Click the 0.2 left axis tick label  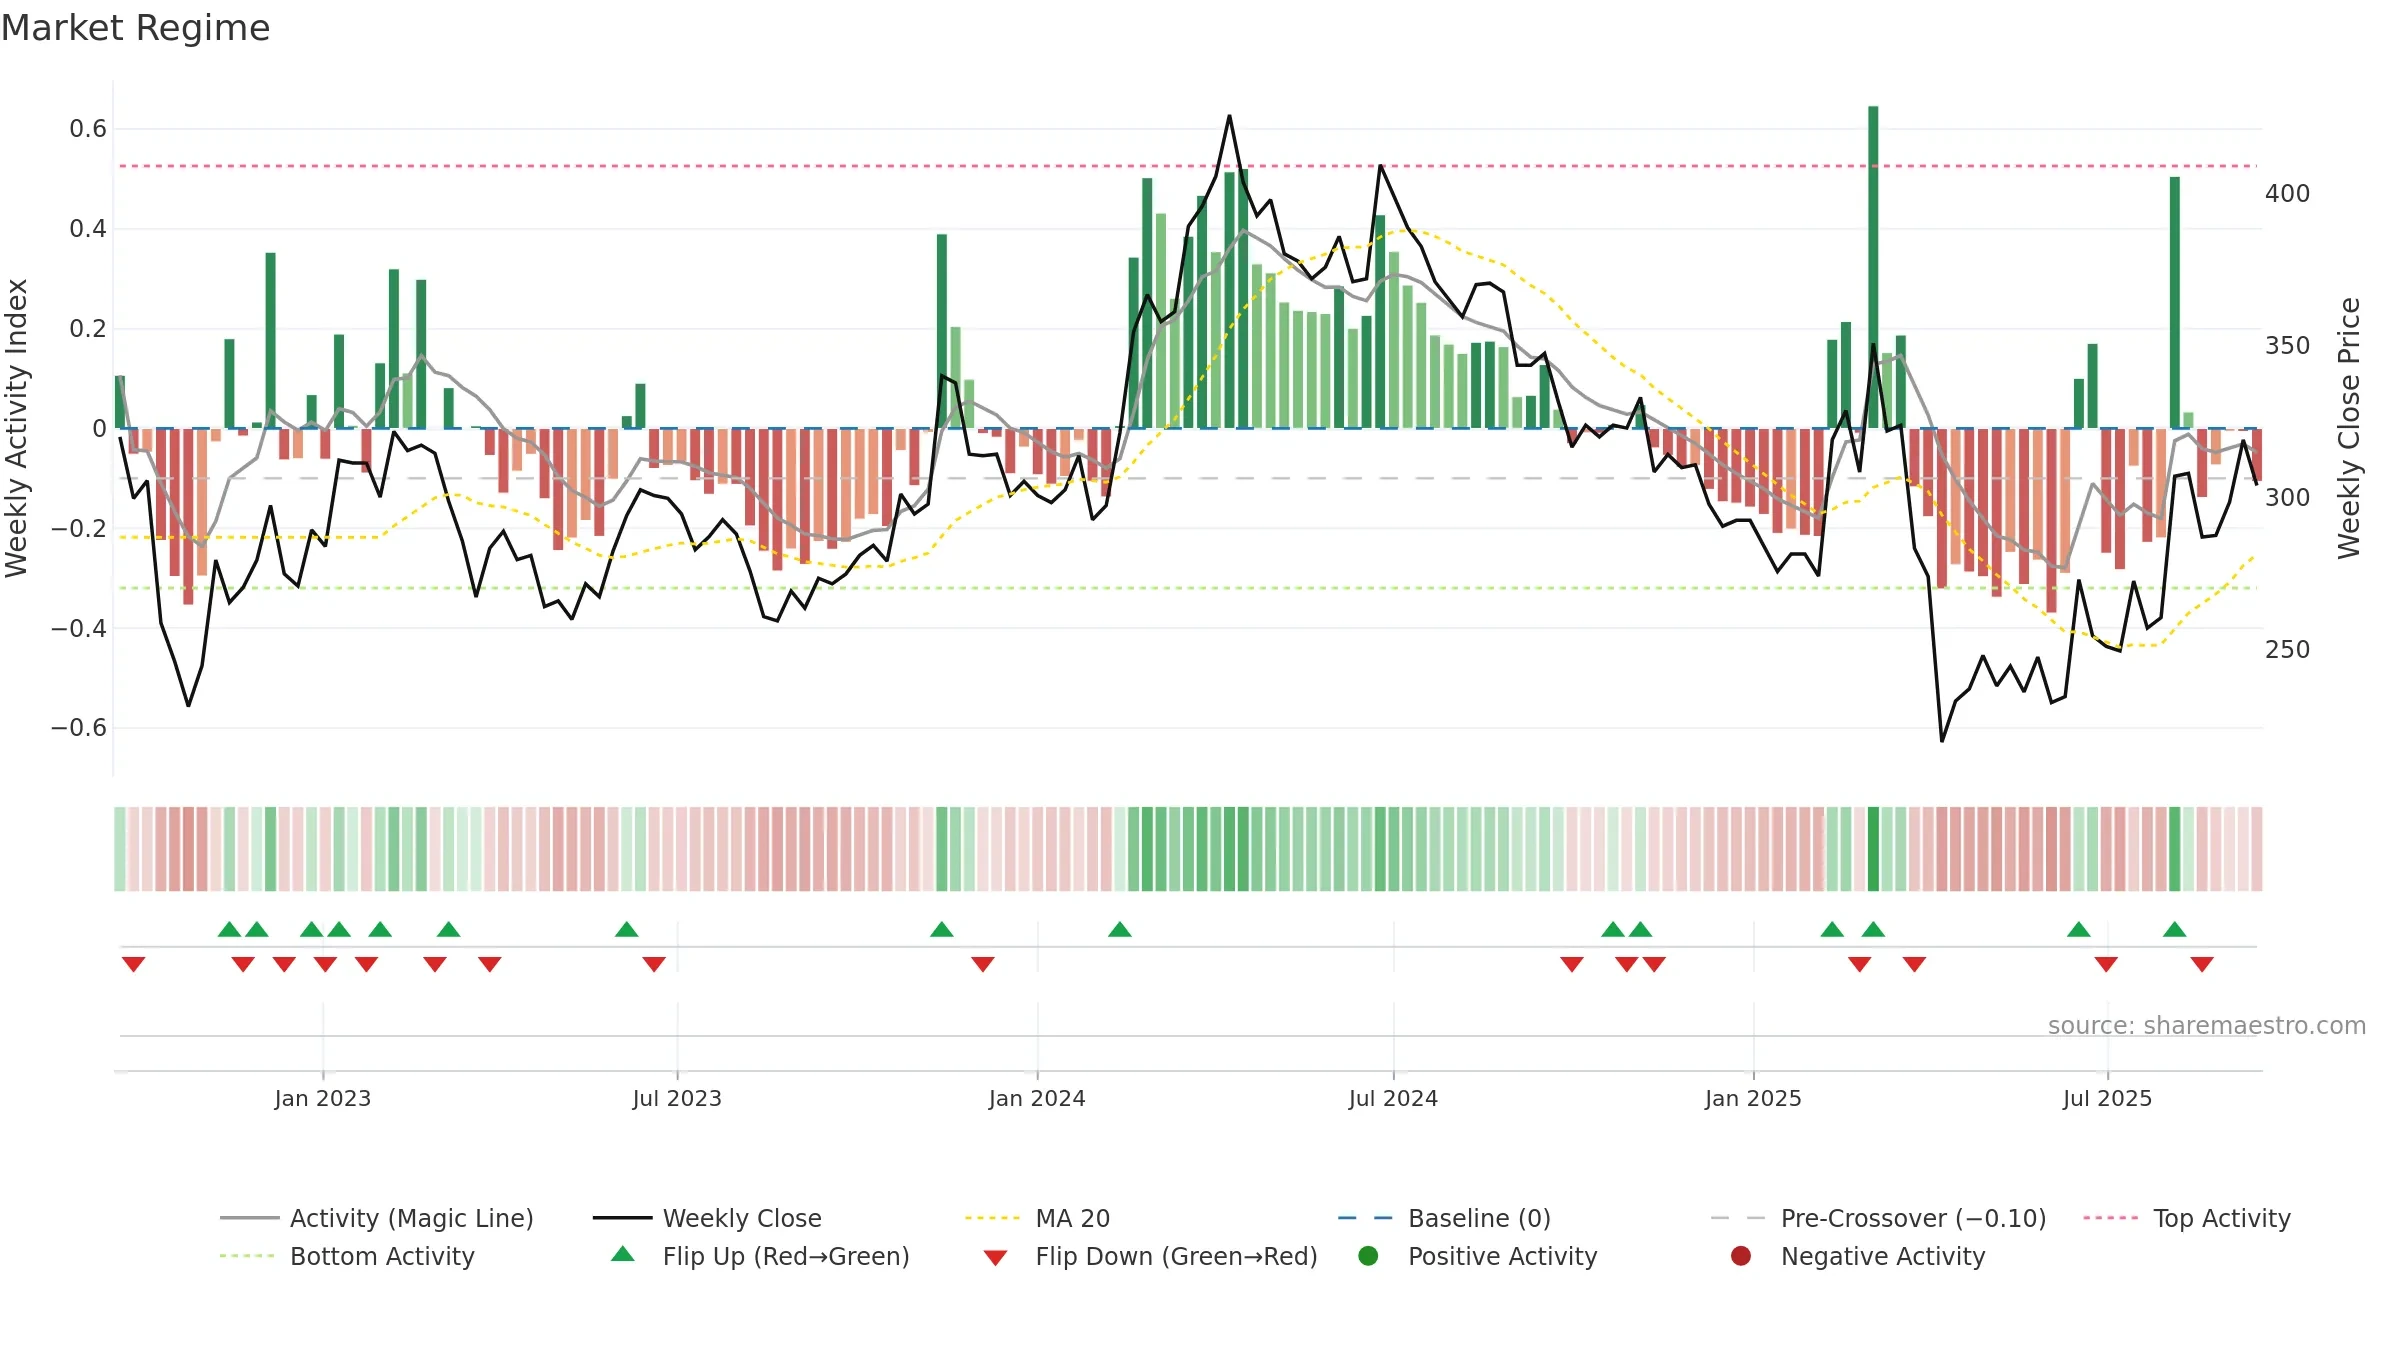tap(88, 328)
